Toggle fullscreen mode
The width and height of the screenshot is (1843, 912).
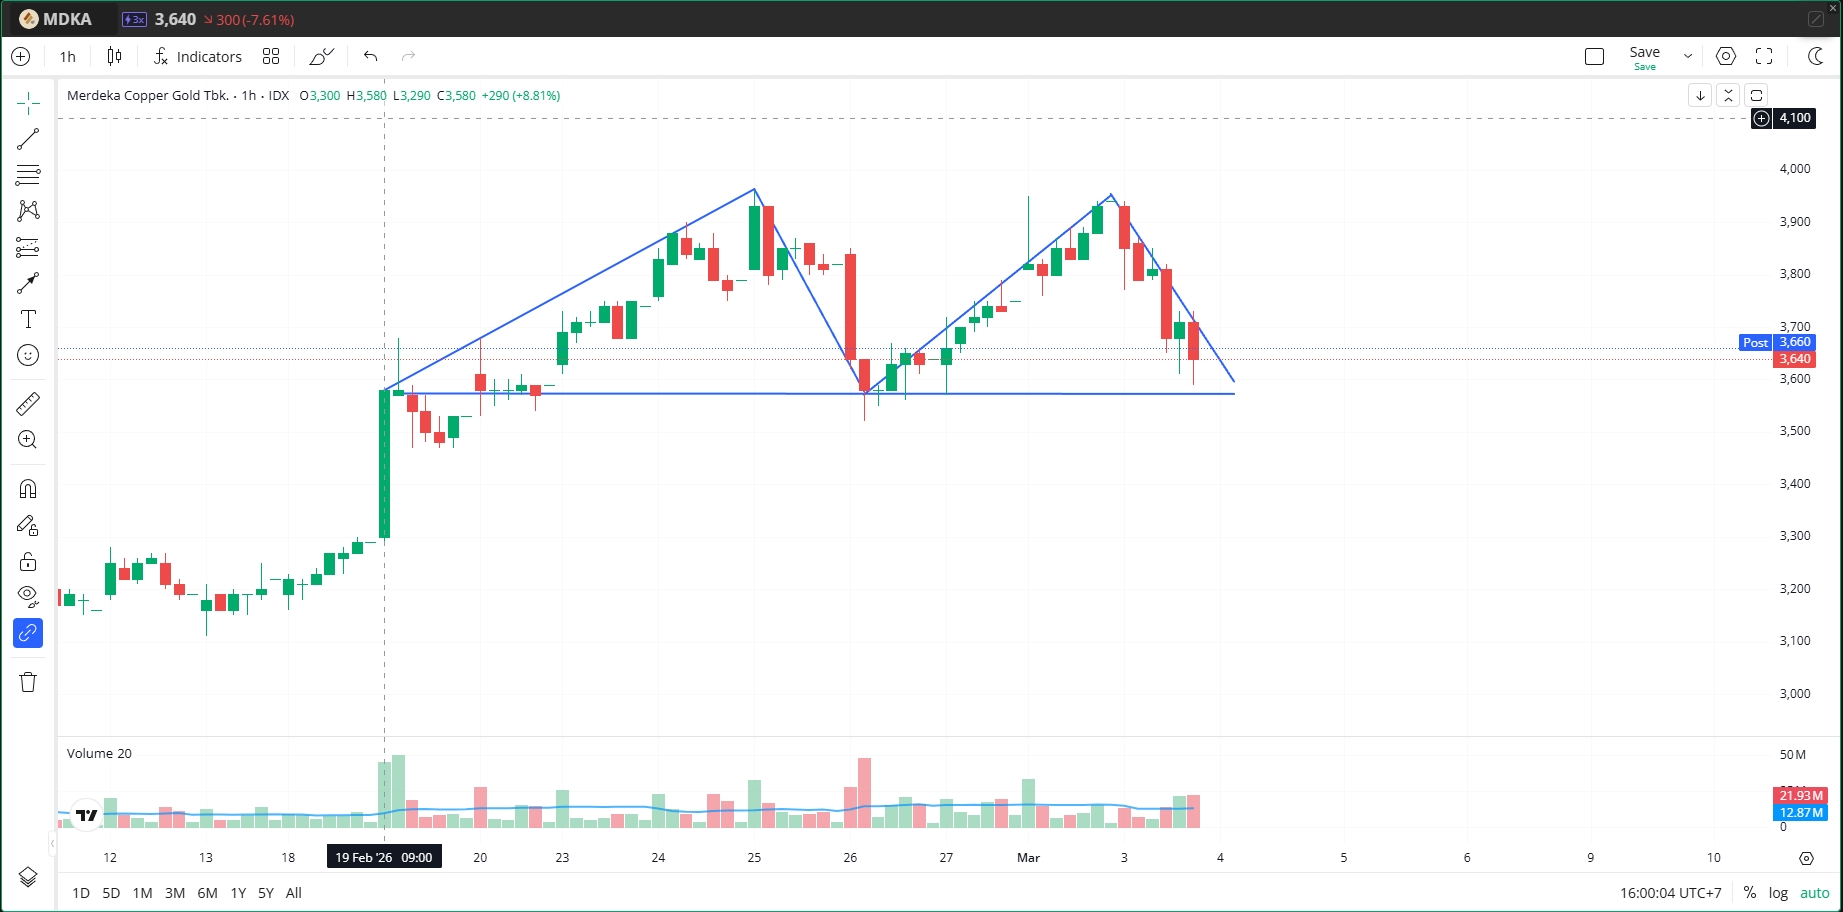(1764, 57)
